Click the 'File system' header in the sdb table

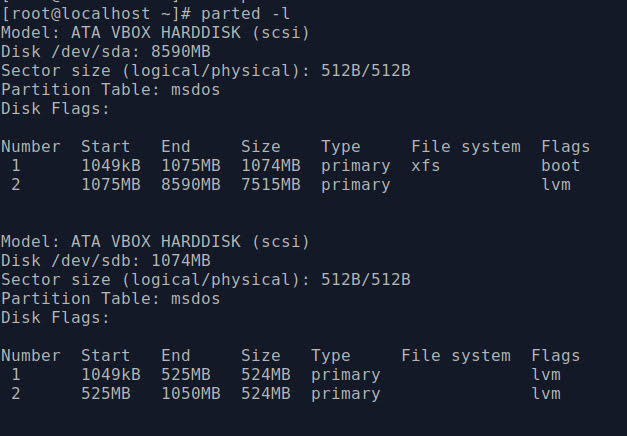456,356
